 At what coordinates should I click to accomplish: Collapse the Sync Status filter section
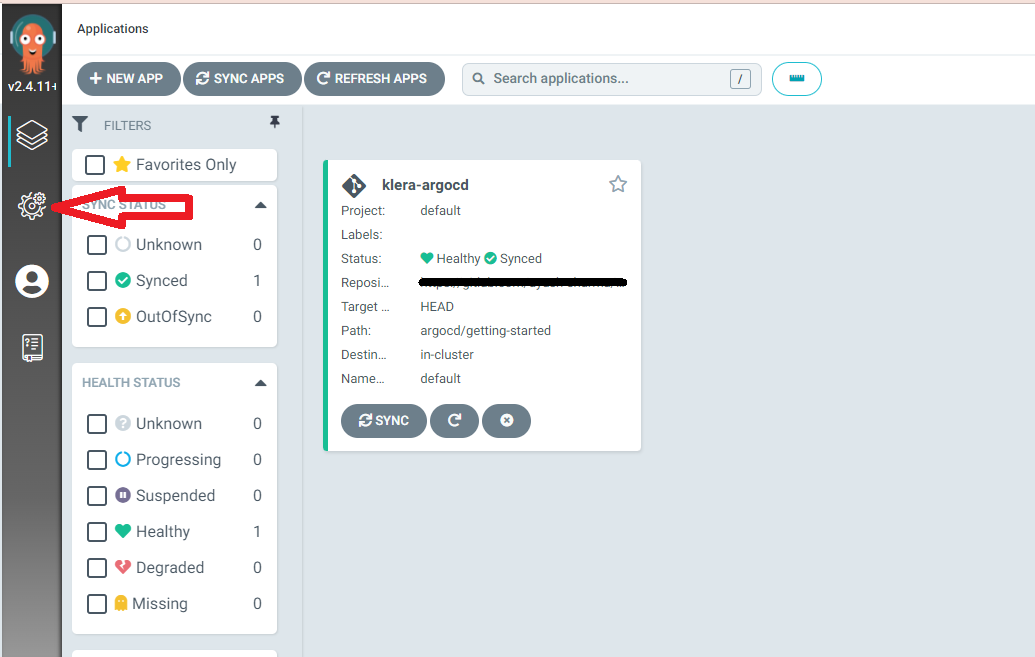click(x=261, y=205)
